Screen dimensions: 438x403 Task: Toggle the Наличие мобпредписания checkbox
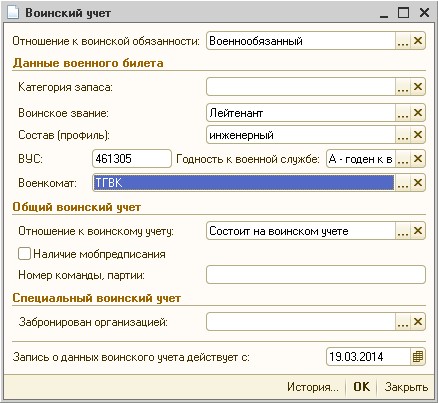coord(24,254)
